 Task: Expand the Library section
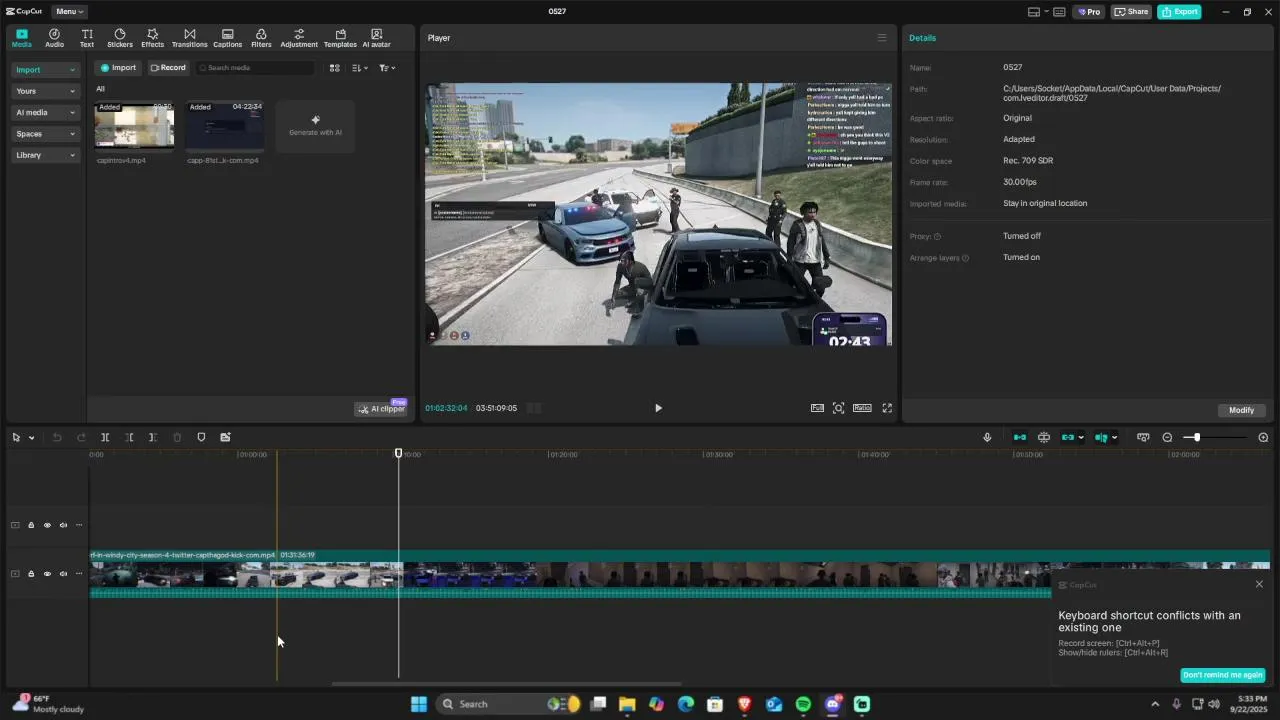[45, 155]
